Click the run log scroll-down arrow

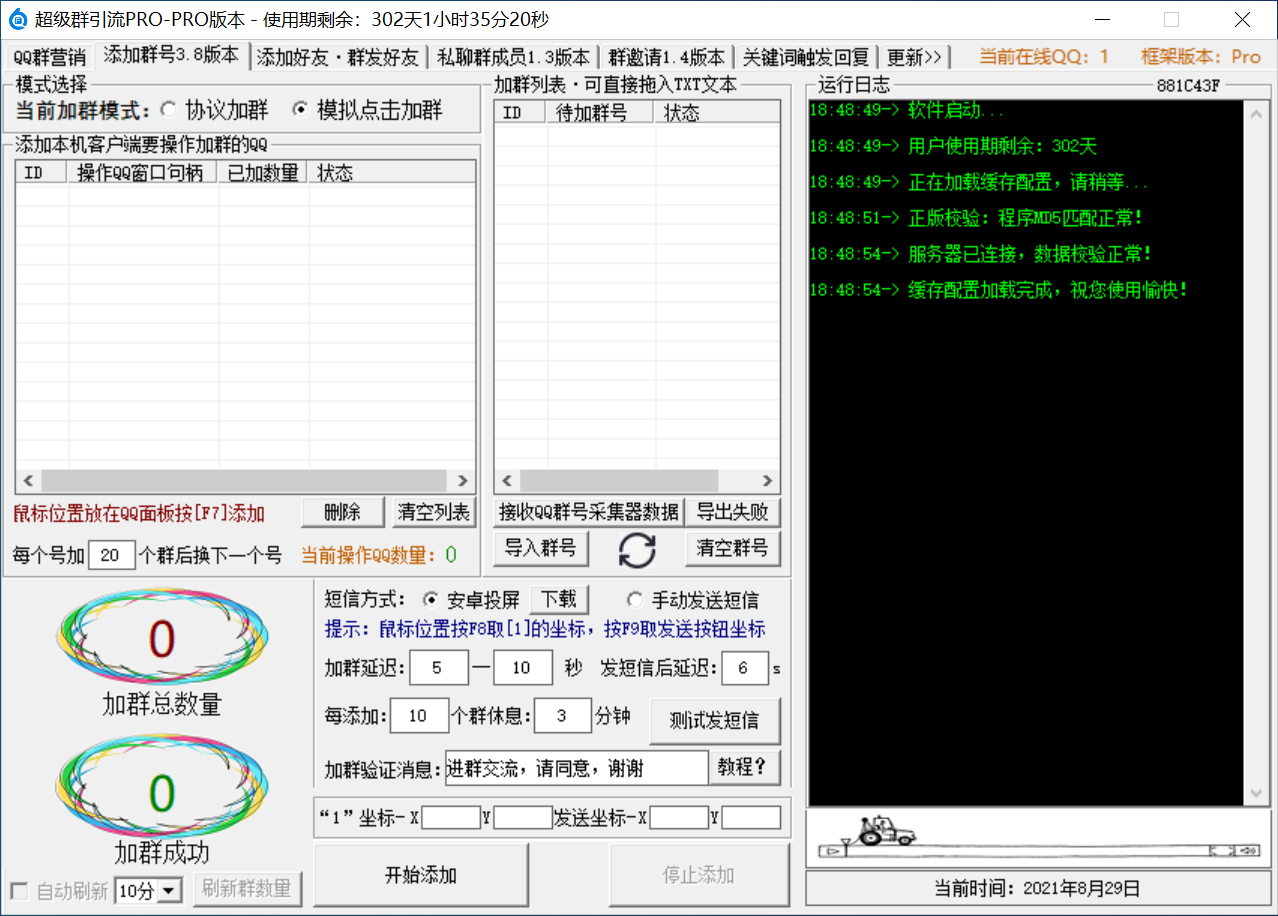[1257, 794]
